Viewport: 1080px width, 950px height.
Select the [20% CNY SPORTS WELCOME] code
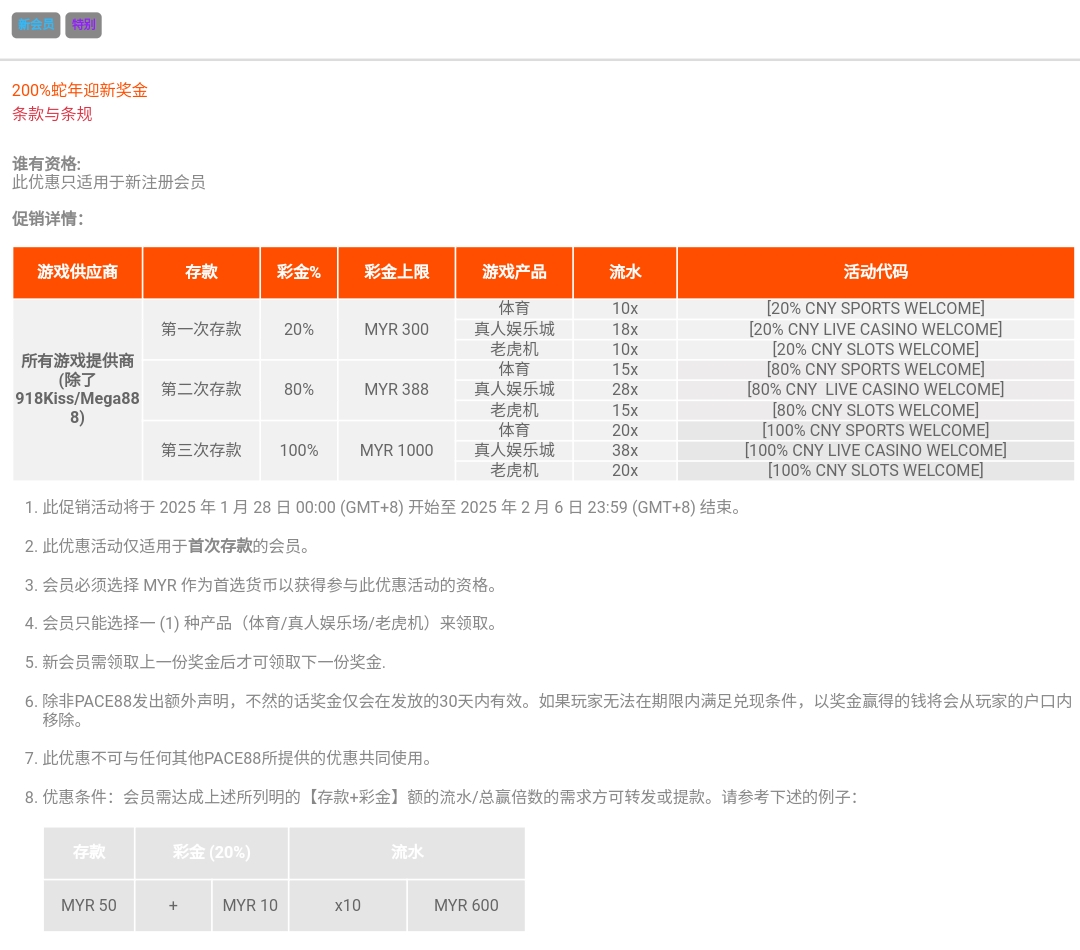[875, 308]
